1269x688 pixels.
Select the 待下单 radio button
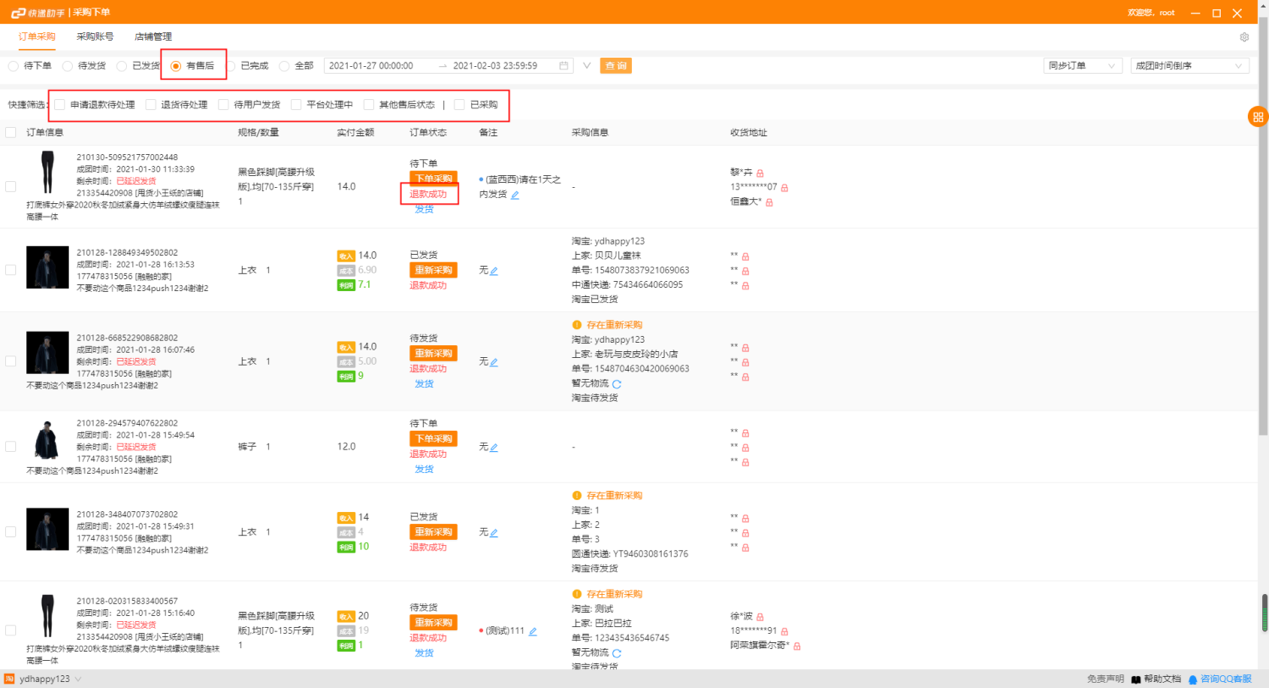tap(14, 66)
